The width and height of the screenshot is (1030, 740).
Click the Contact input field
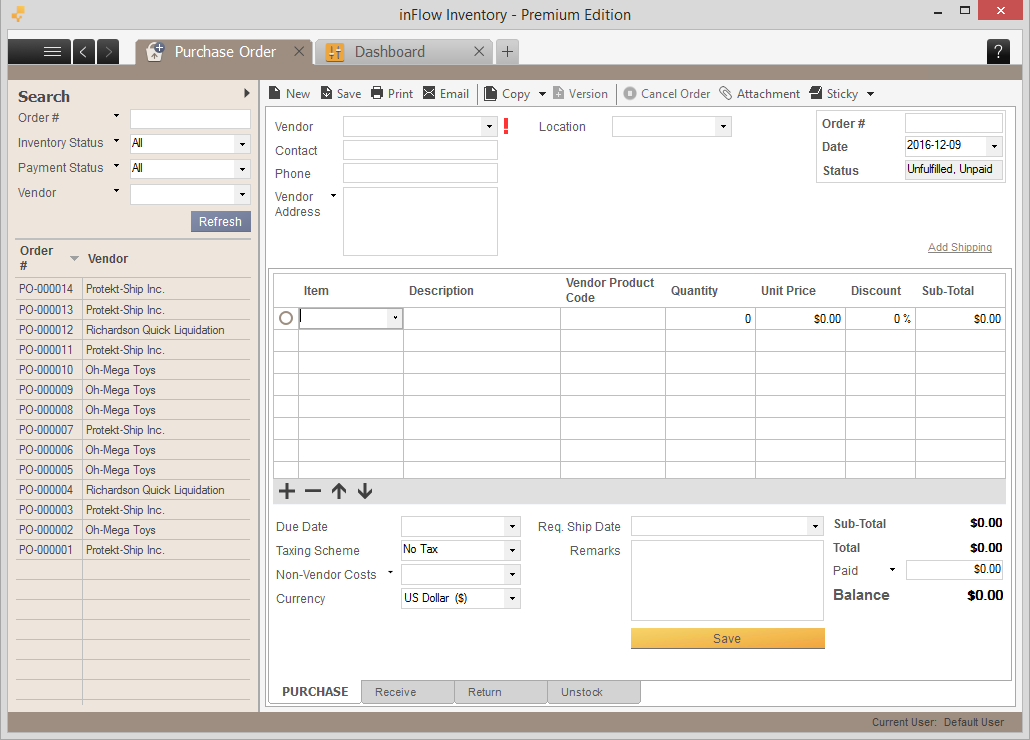[420, 150]
